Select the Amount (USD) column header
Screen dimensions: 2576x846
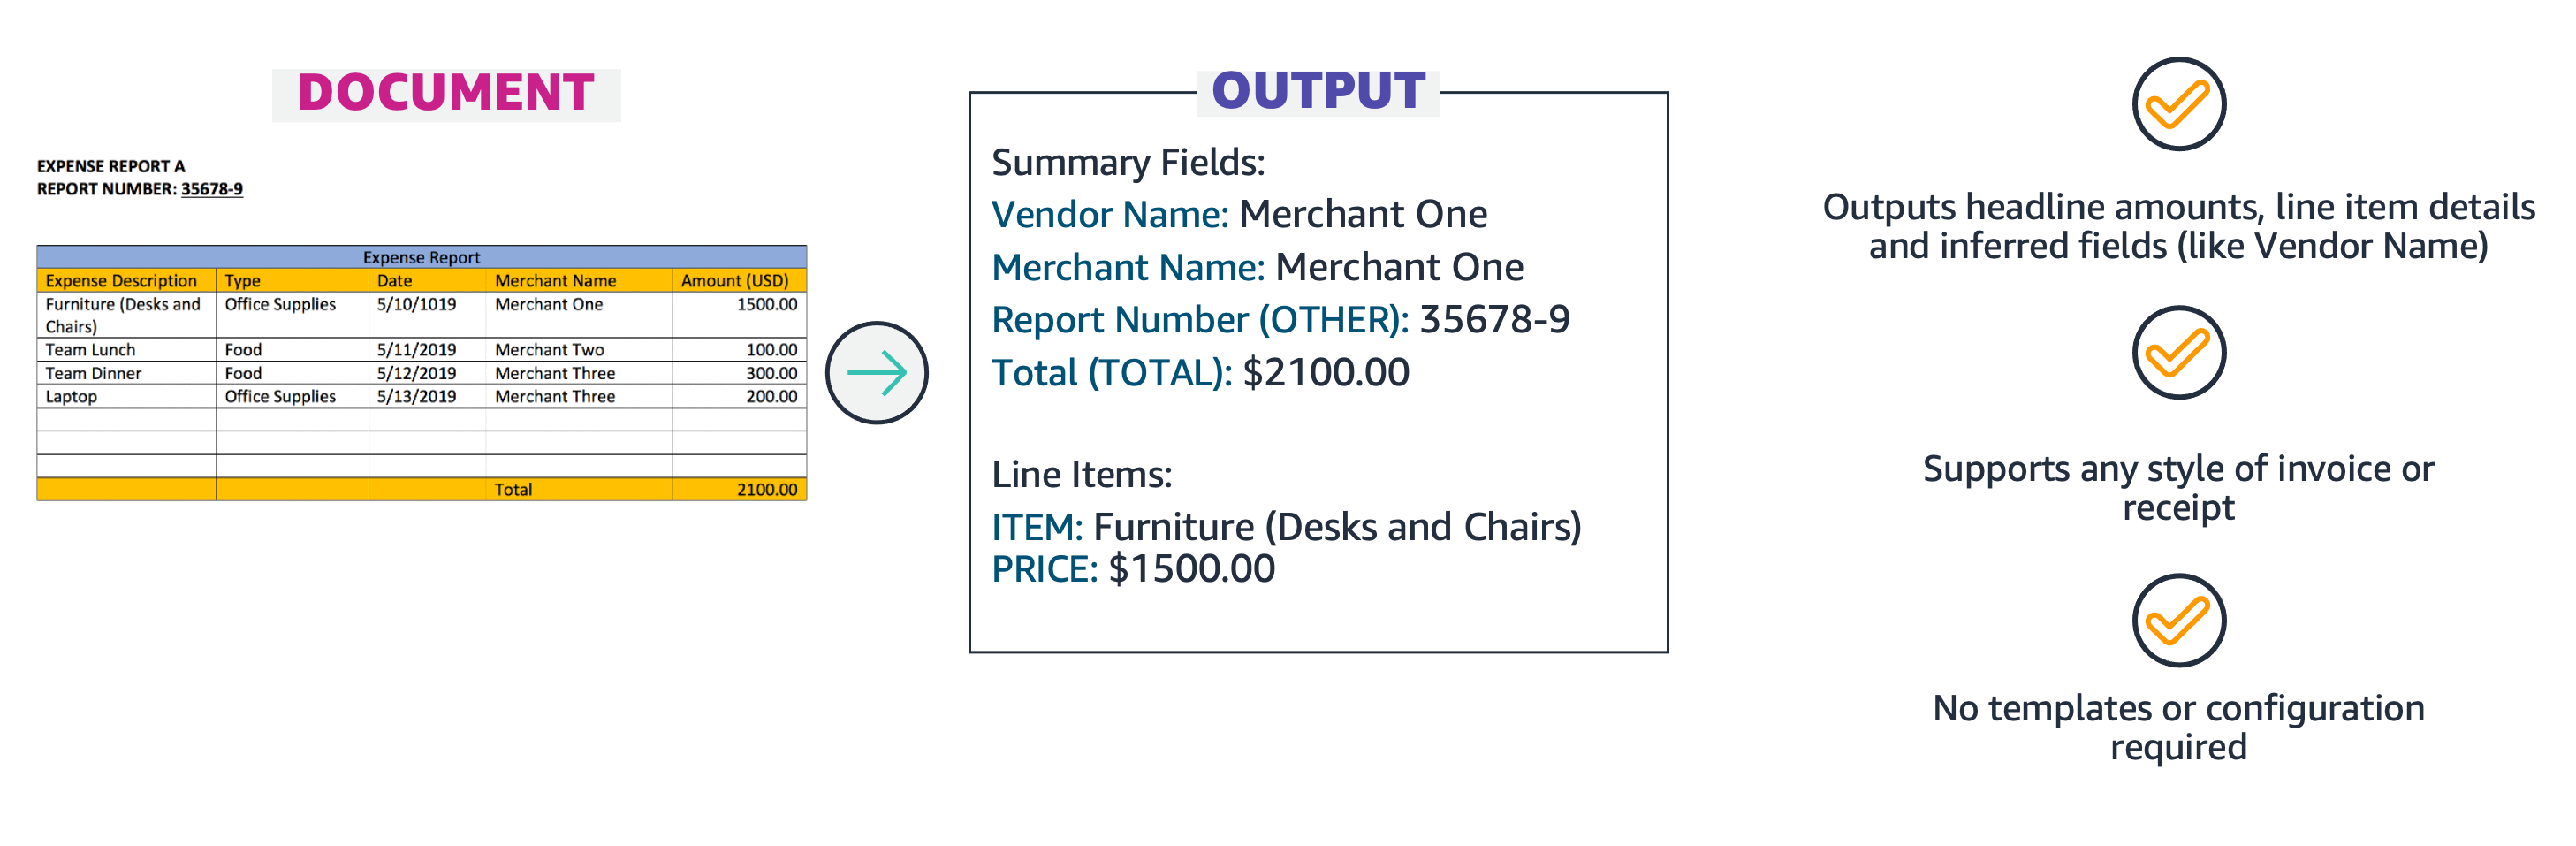click(x=739, y=281)
